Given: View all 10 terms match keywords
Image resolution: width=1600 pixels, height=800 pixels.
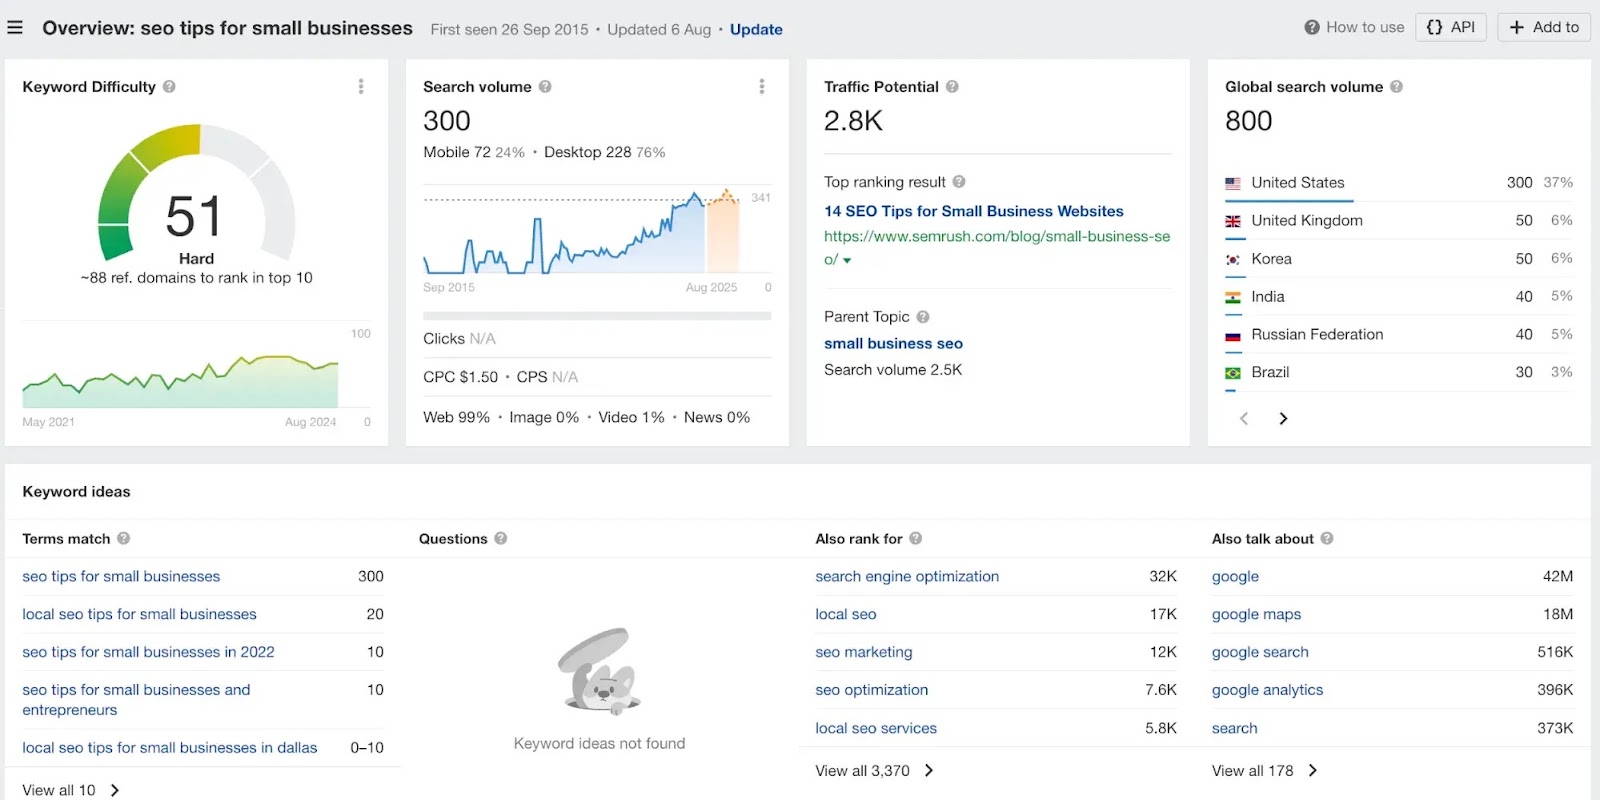Looking at the screenshot, I should (71, 790).
